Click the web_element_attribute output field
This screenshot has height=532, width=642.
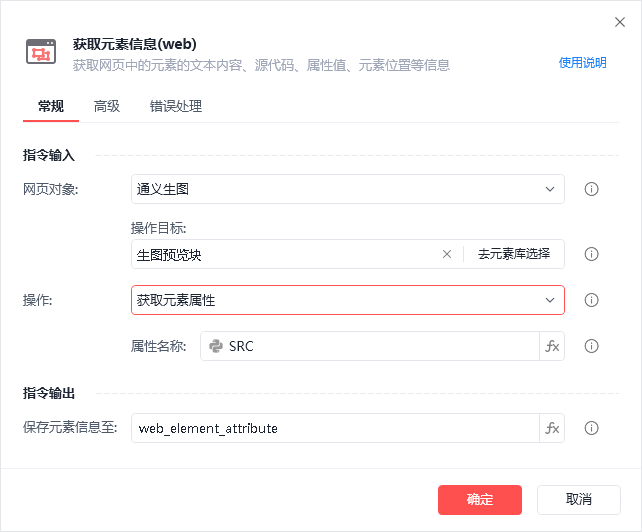click(x=335, y=428)
